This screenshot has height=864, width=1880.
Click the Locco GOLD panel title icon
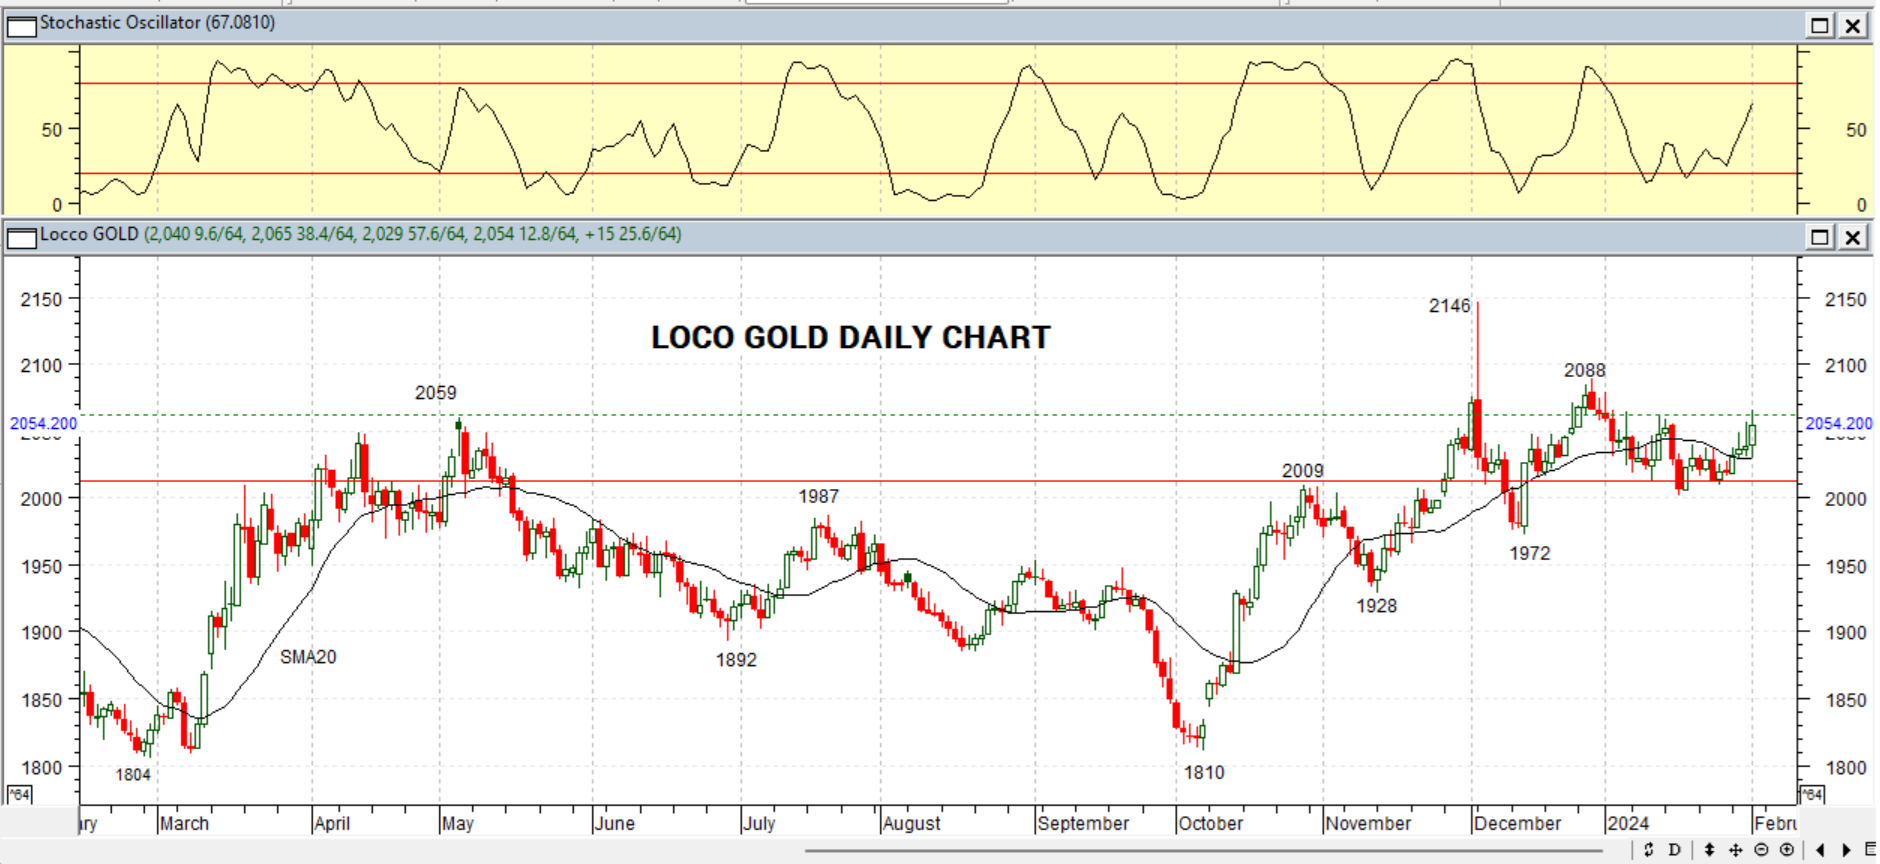(x=21, y=237)
